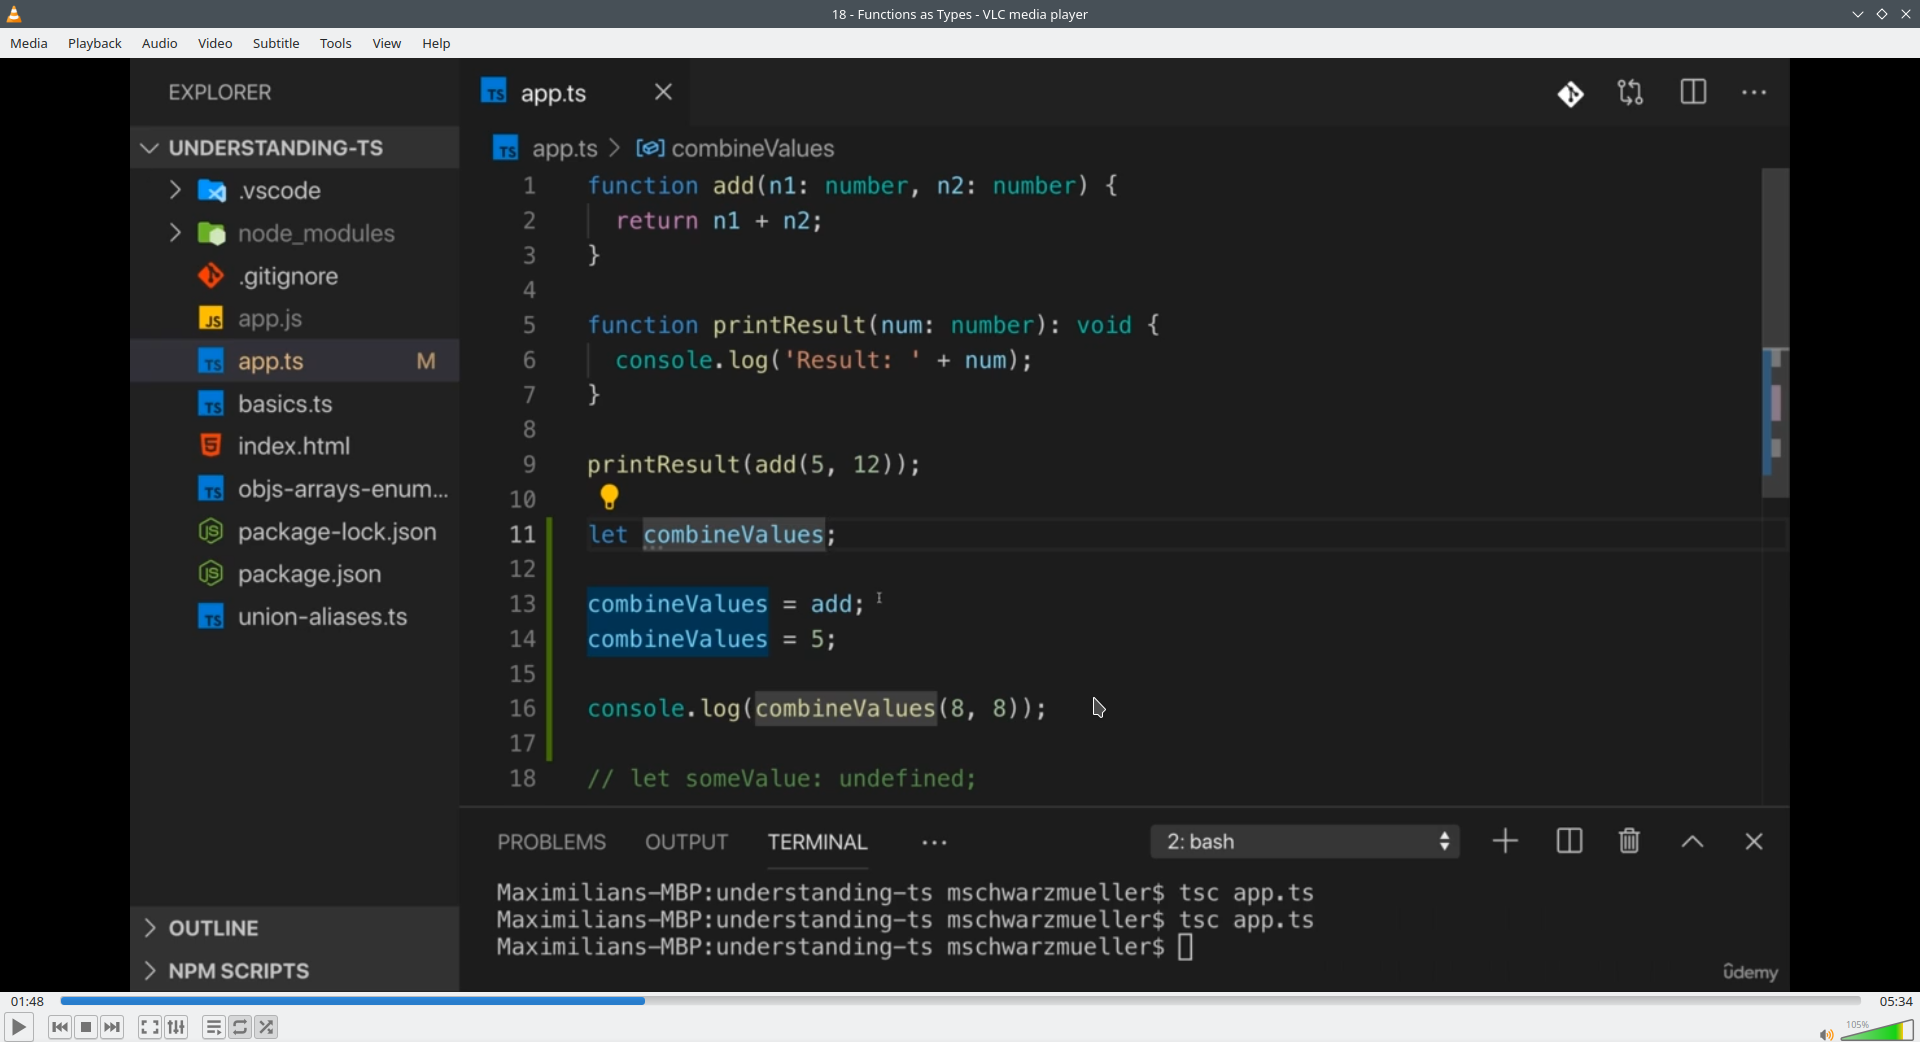1920x1042 pixels.
Task: Open the Audio menu
Action: (160, 43)
